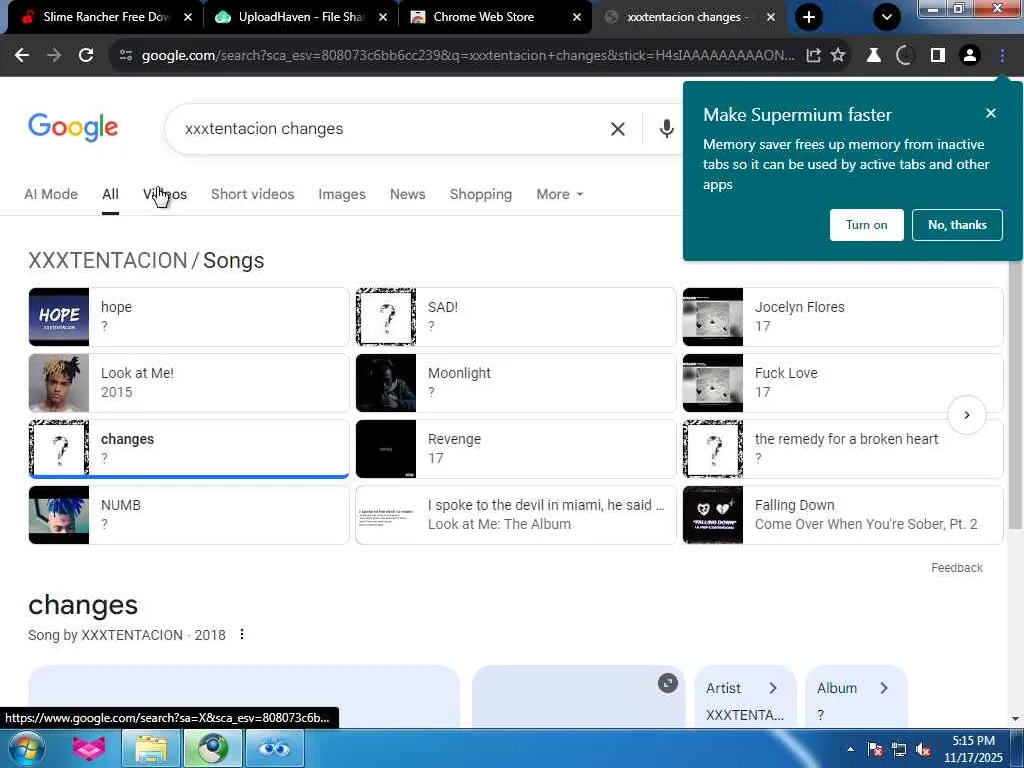Switch to UploadHaven File Sharing tab
This screenshot has height=768, width=1024.
301,17
